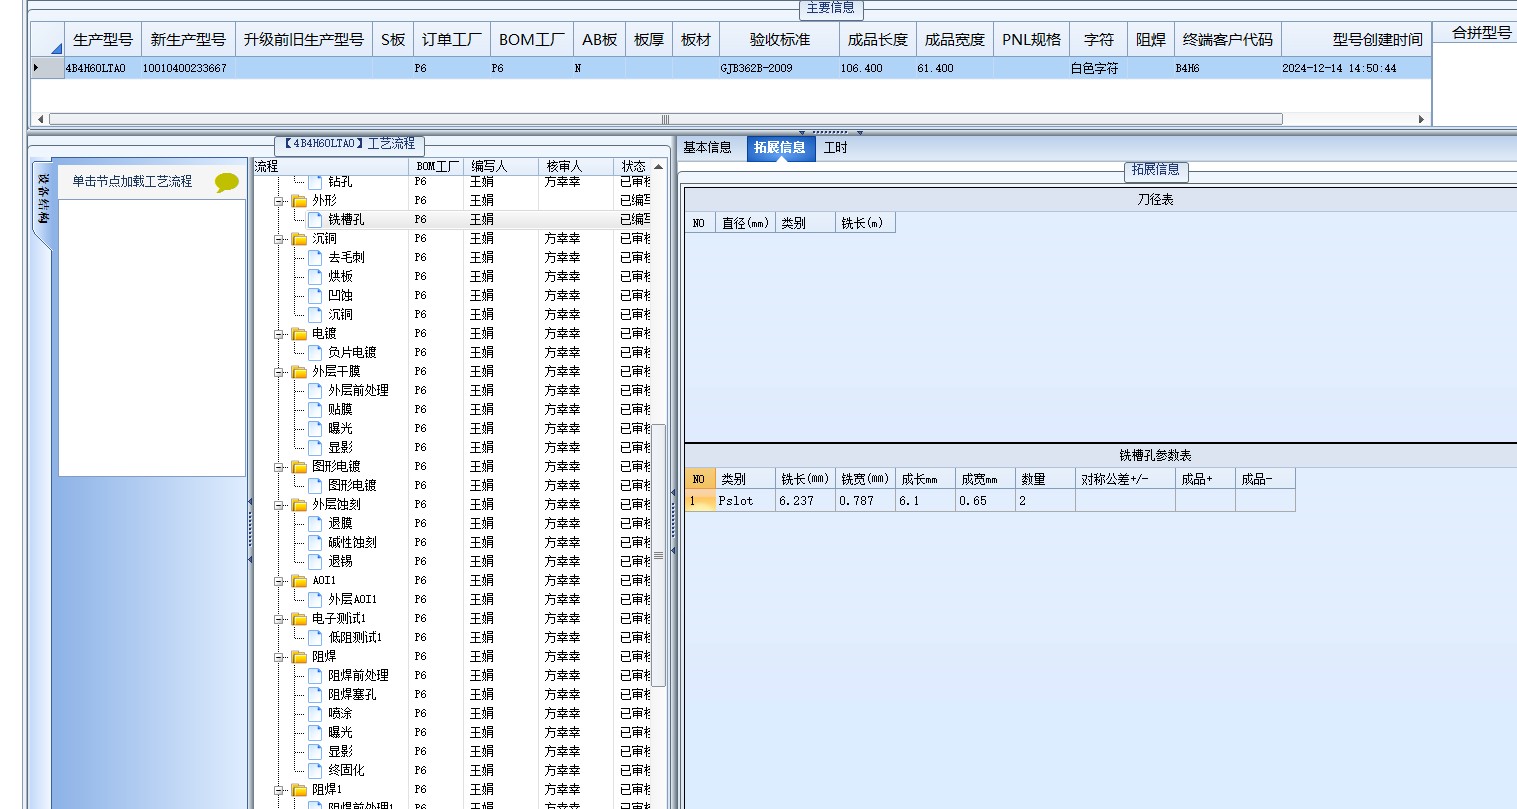Open the 基本信息 tab
1517x809 pixels.
708,147
